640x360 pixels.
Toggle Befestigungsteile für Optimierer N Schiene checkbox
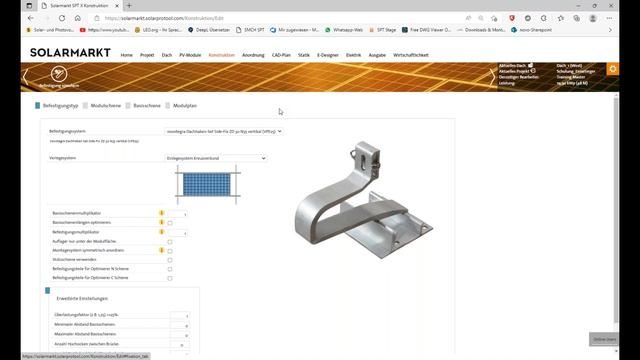[x=170, y=269]
